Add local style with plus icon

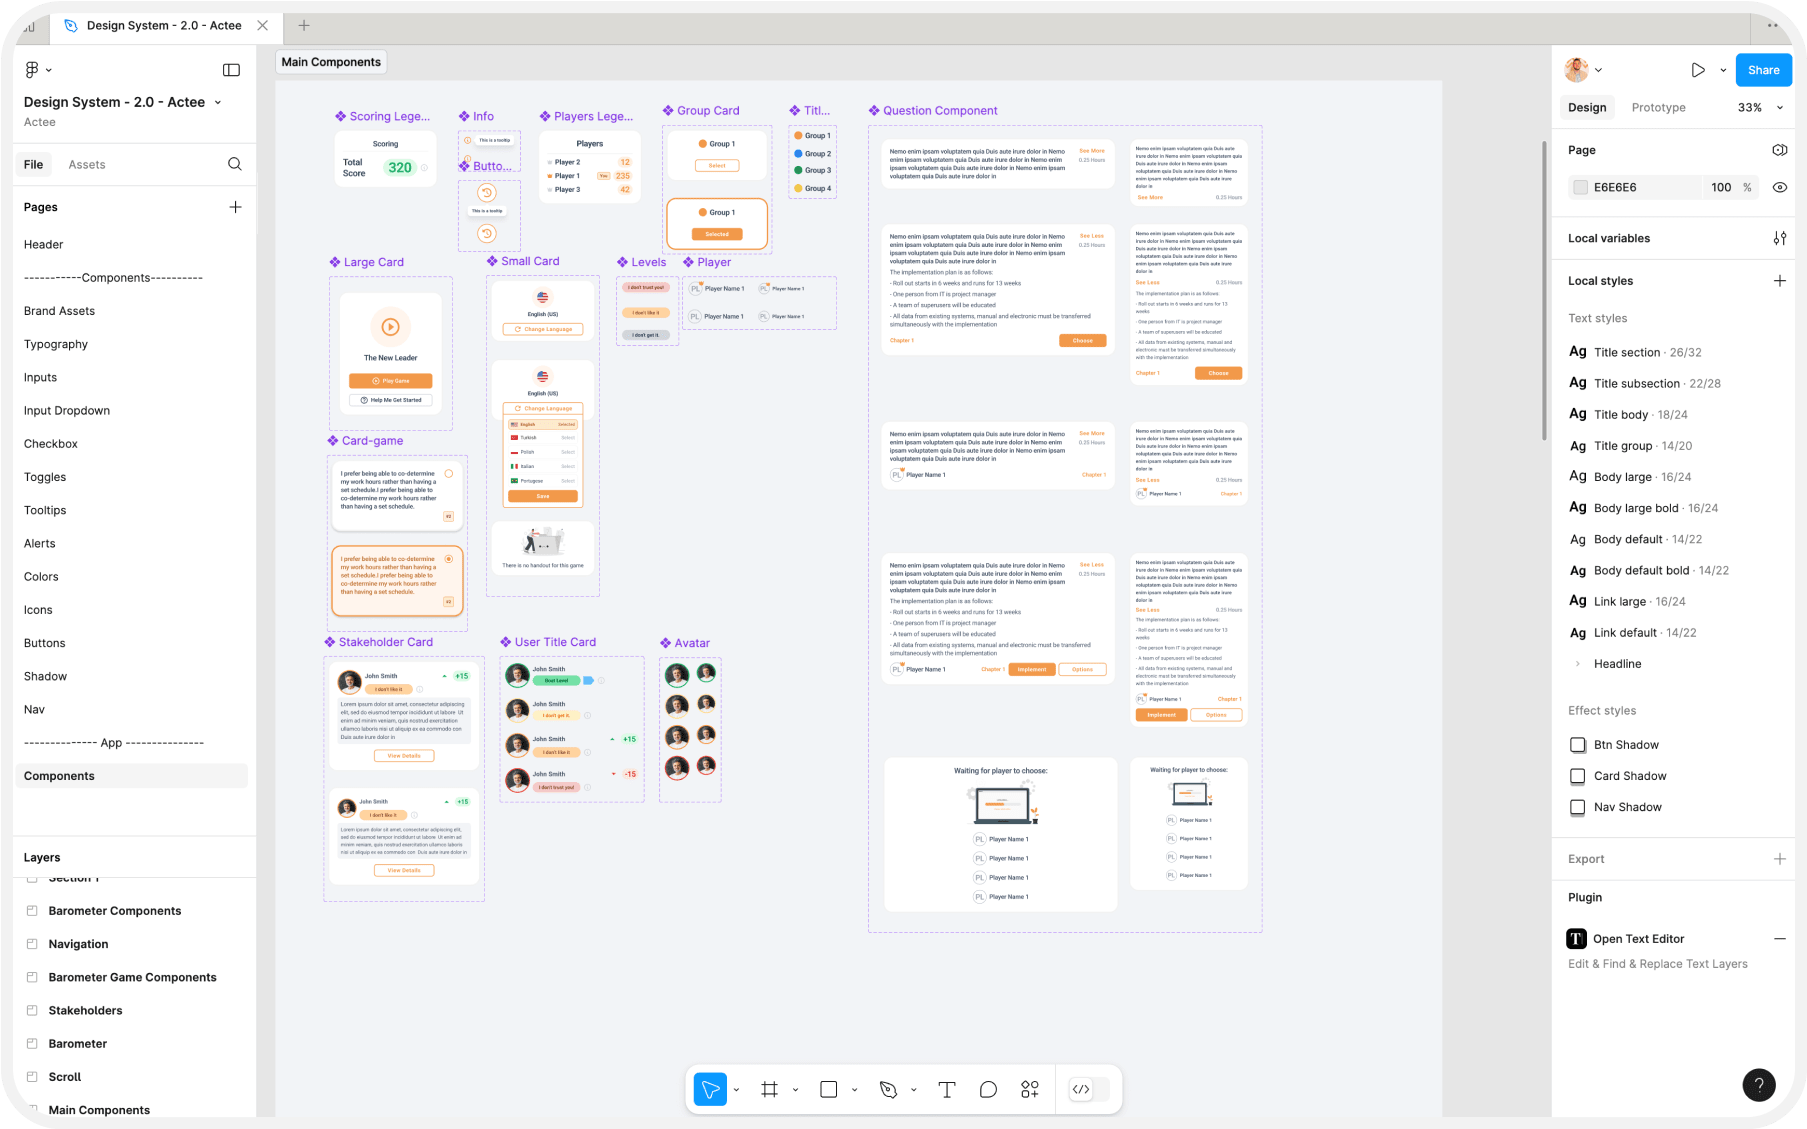(x=1780, y=281)
